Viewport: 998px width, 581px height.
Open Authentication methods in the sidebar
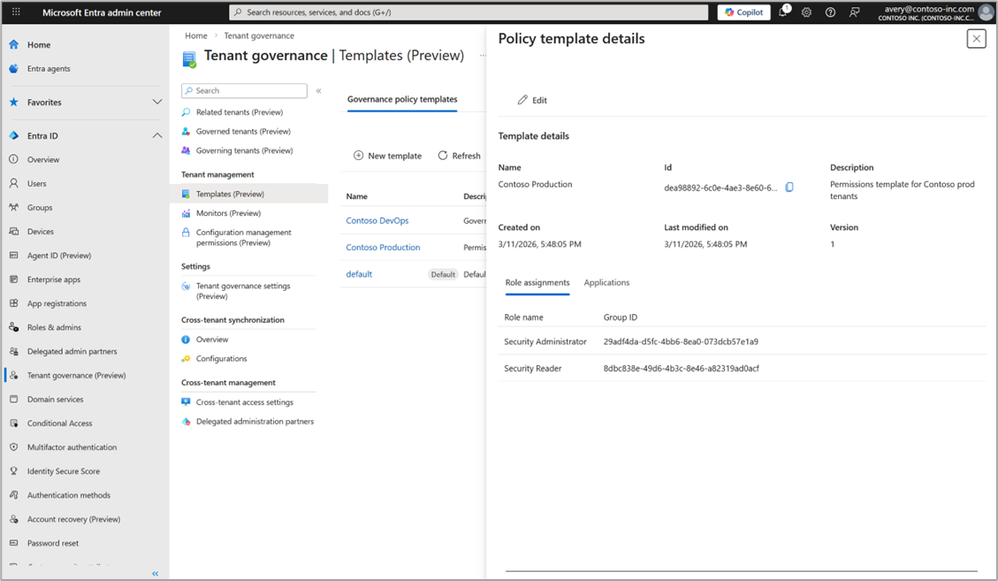[69, 495]
